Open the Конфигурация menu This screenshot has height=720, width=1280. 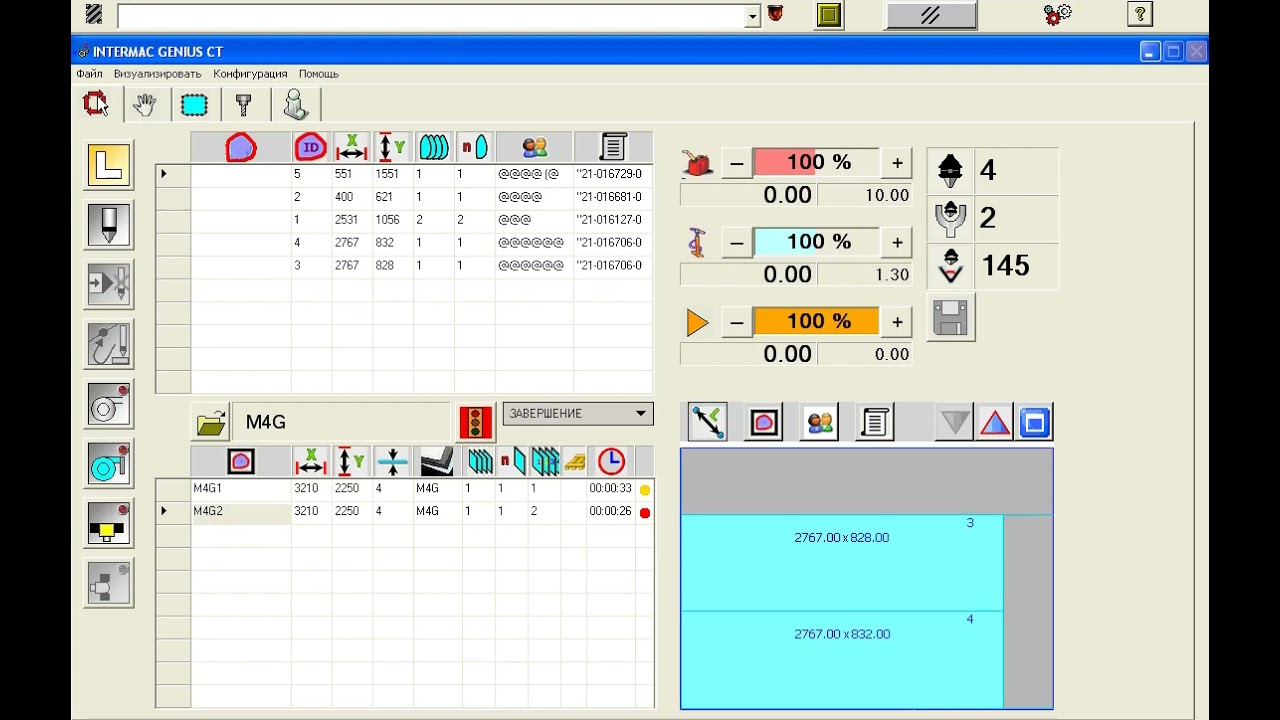click(x=250, y=74)
